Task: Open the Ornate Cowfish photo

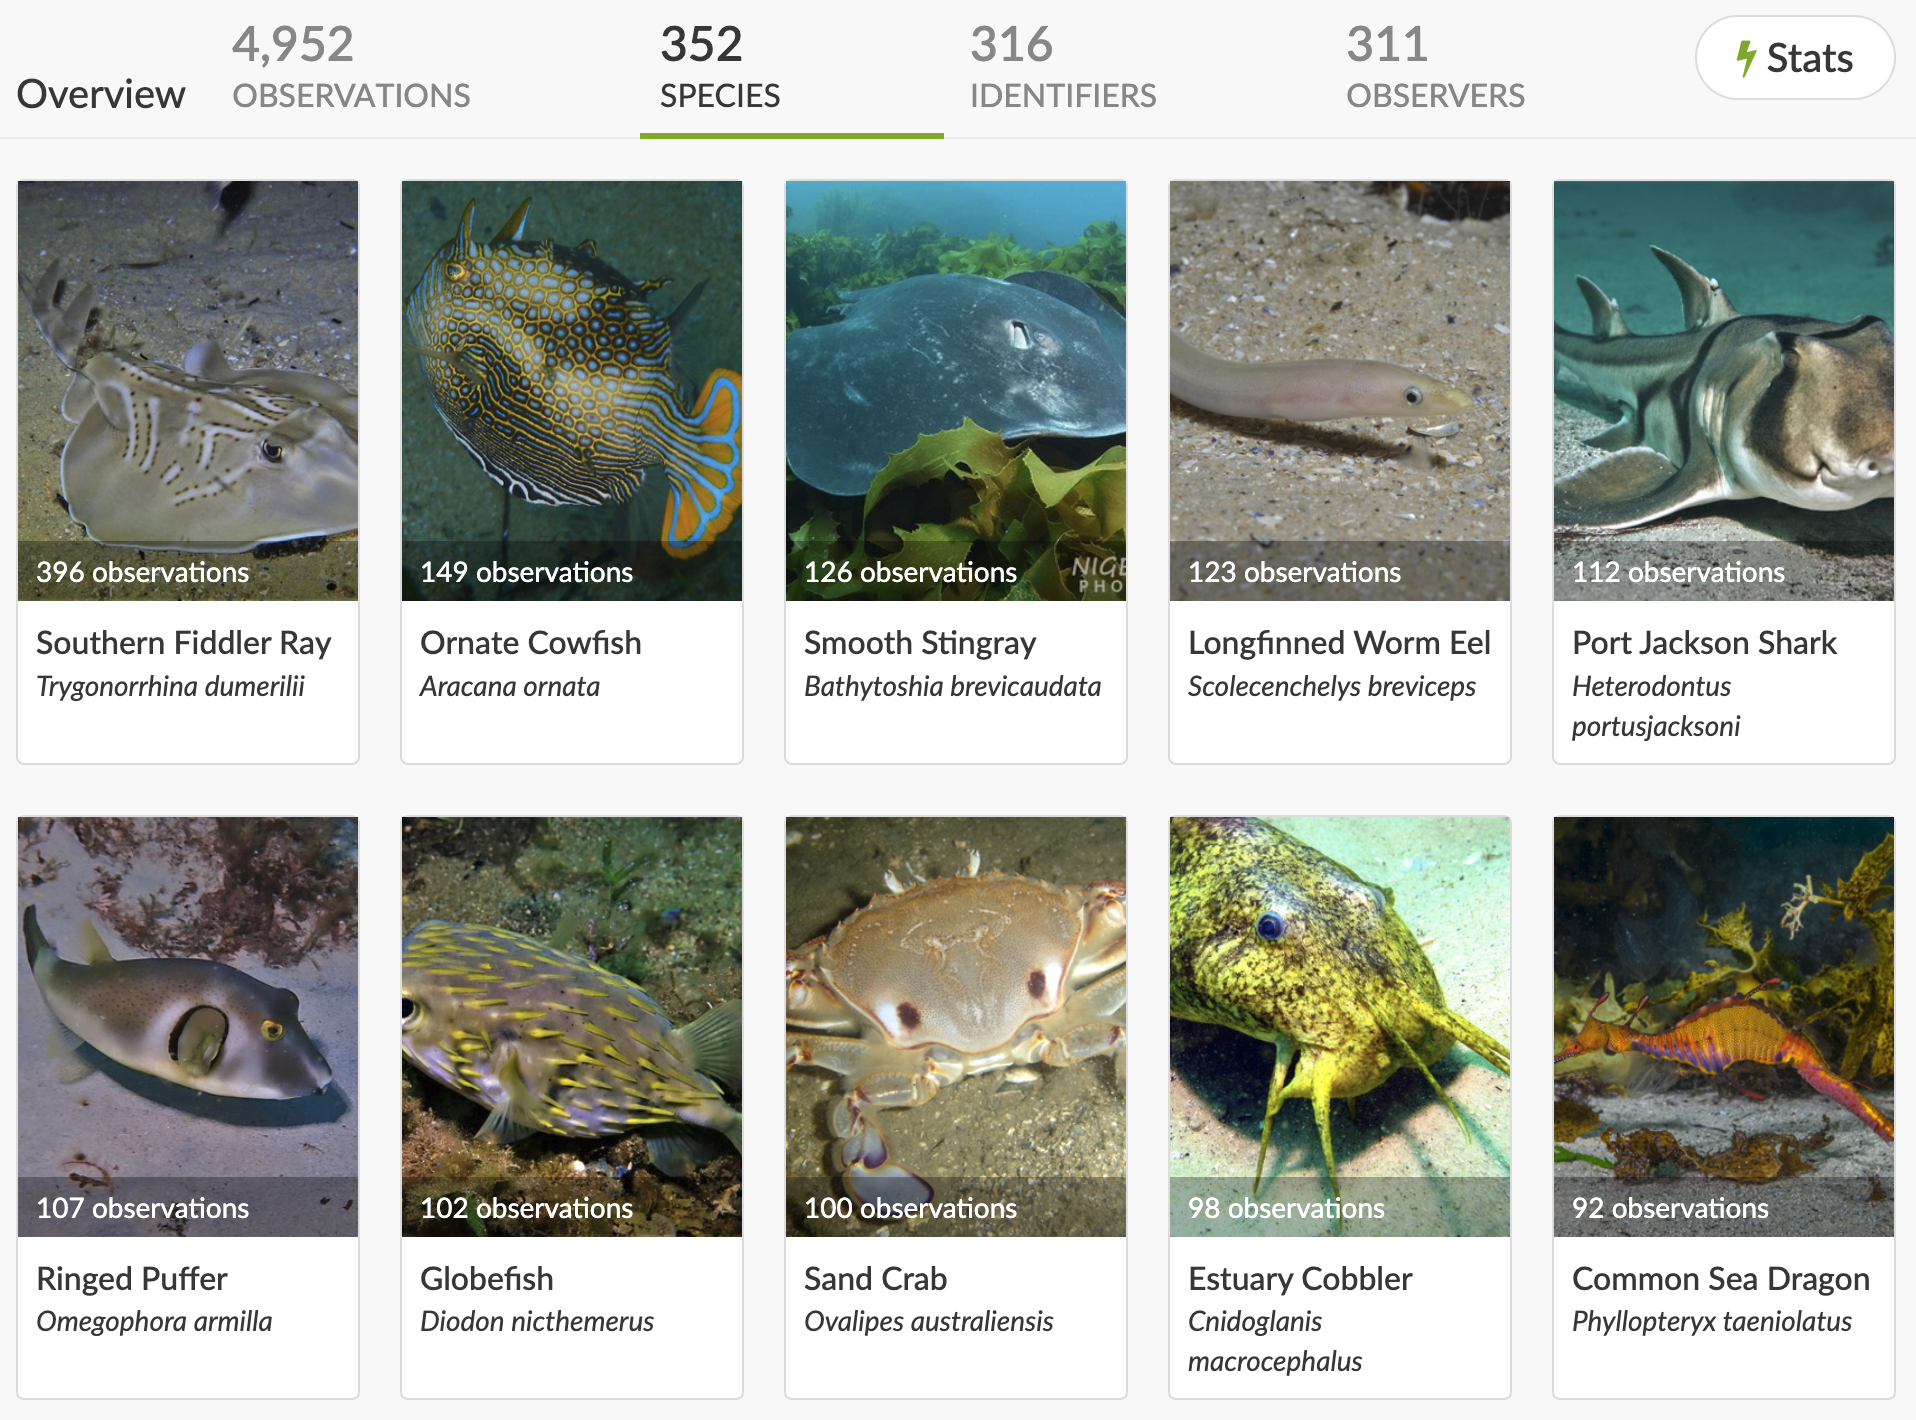Action: point(572,390)
